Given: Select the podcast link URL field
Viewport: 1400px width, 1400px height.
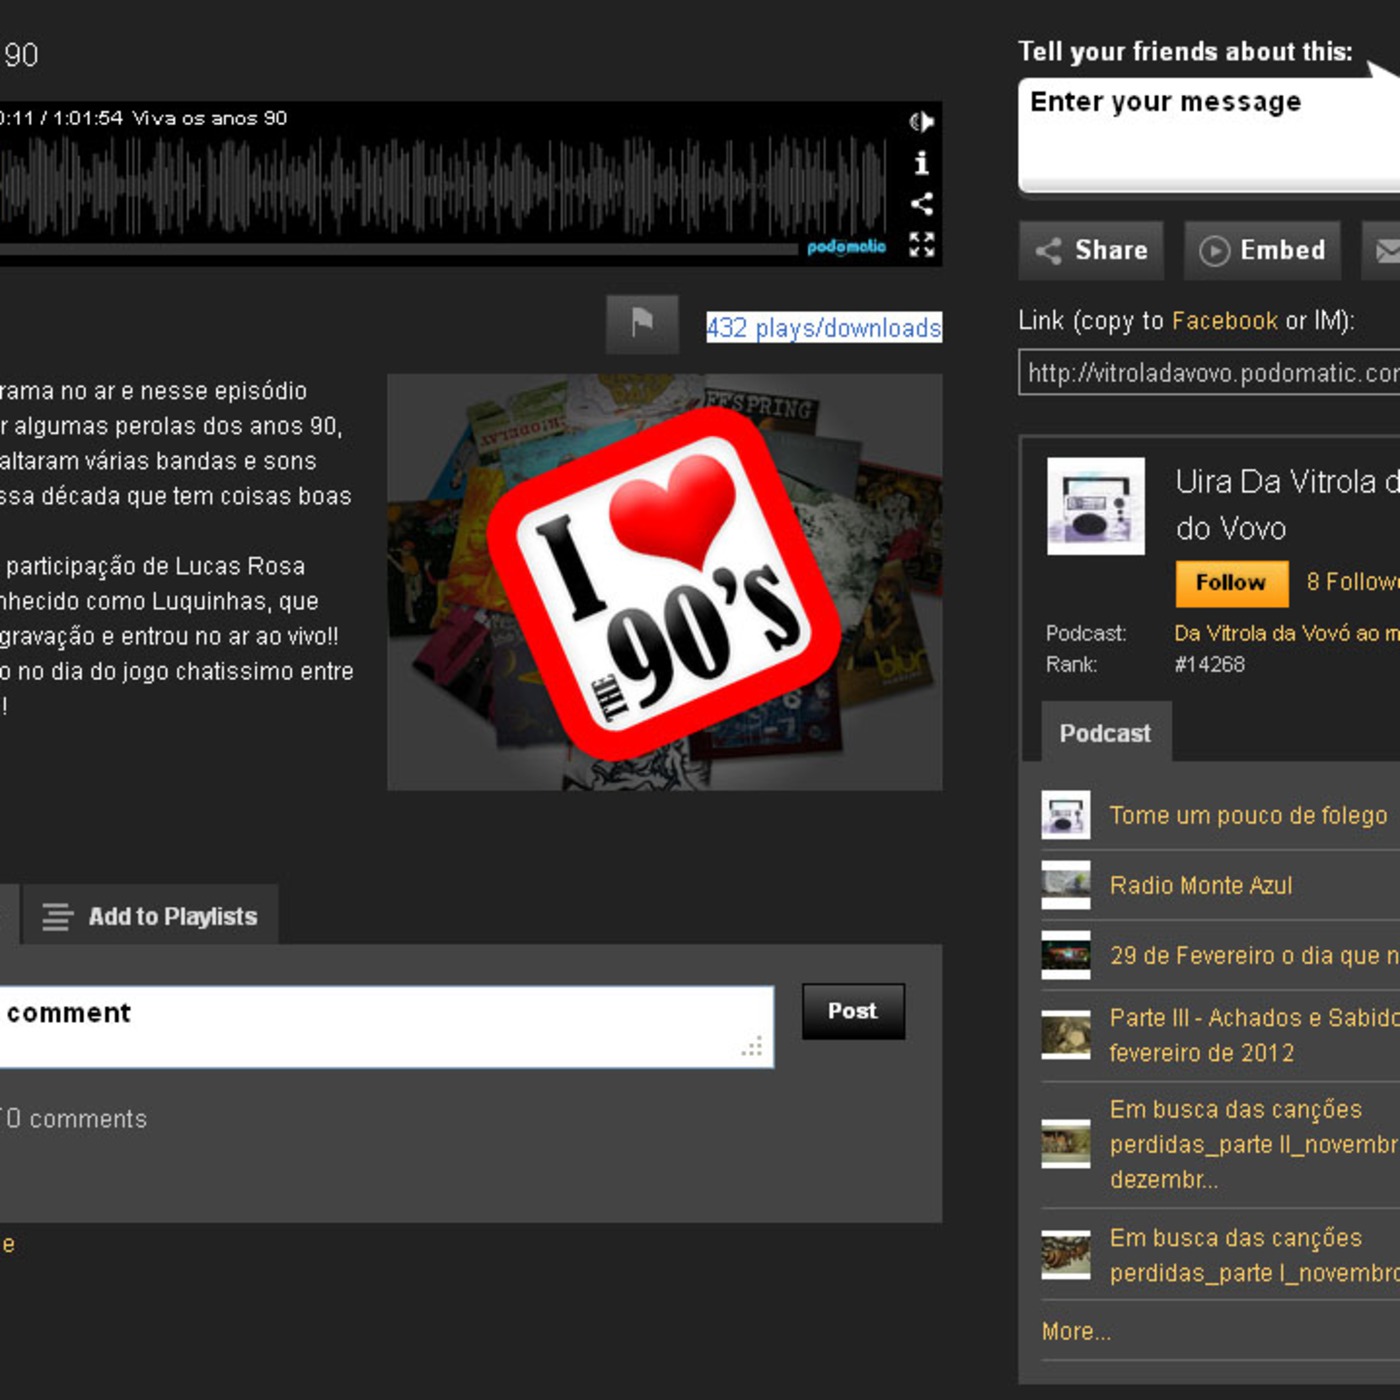Looking at the screenshot, I should point(1209,372).
